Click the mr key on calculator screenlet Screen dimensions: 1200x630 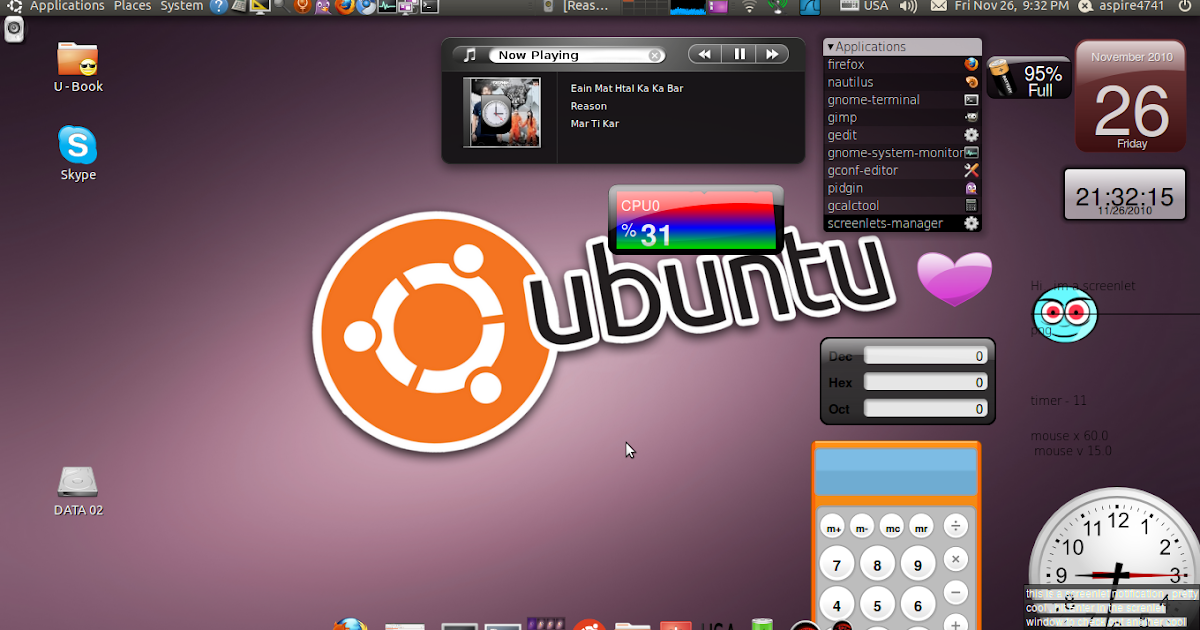922,527
